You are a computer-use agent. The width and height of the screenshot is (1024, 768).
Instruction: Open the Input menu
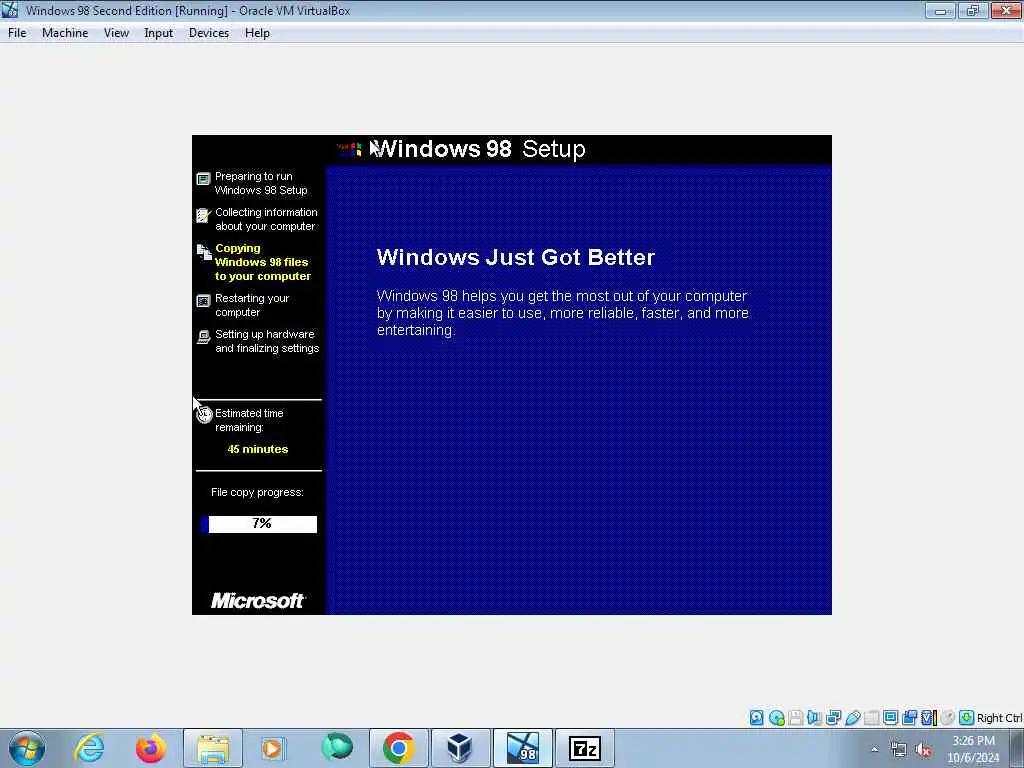[158, 33]
